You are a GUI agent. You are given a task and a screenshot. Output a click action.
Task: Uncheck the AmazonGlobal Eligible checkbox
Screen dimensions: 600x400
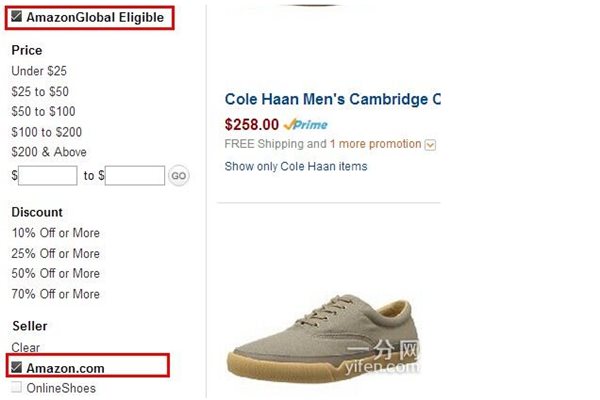coord(17,17)
